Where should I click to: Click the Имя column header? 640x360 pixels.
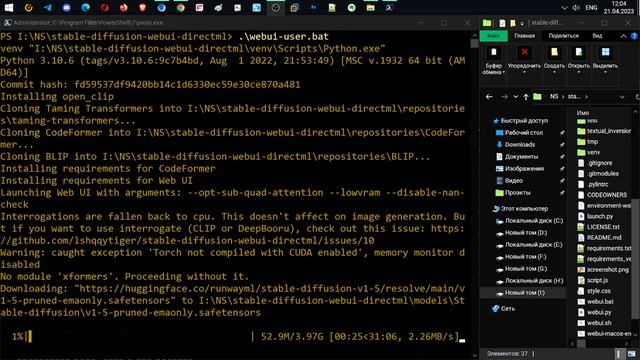pyautogui.click(x=582, y=113)
